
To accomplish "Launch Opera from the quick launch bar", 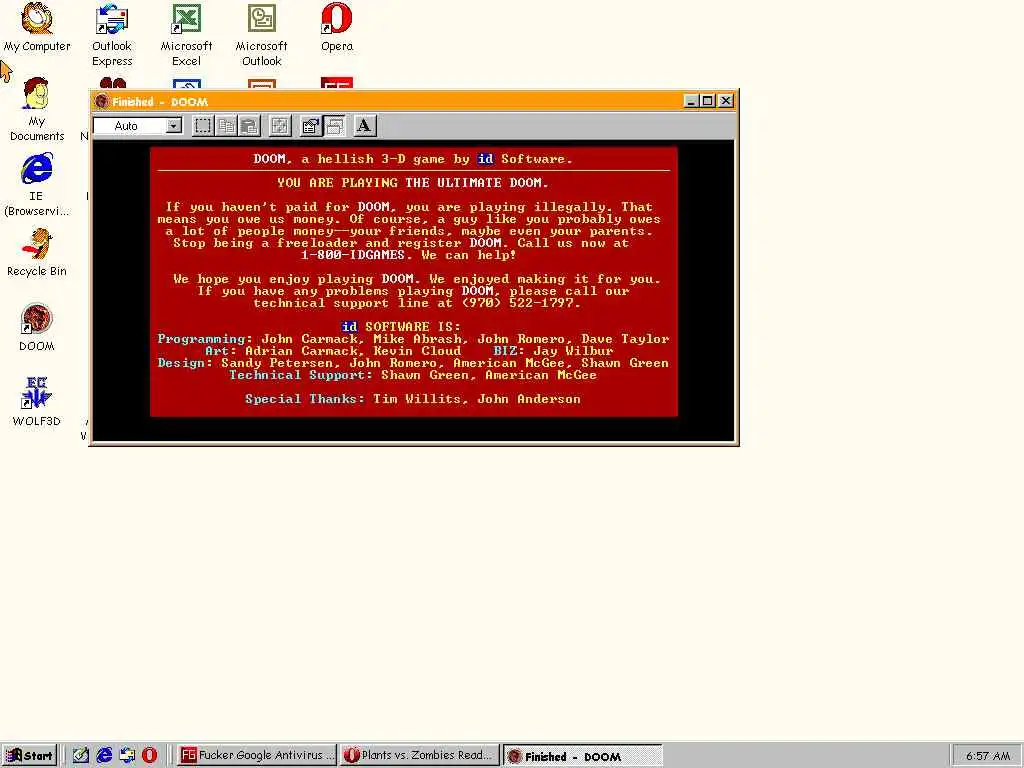I will click(150, 756).
